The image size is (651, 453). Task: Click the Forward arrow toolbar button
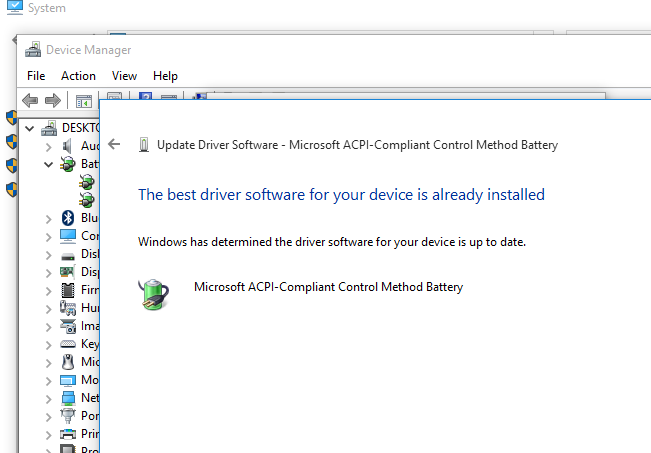[53, 100]
